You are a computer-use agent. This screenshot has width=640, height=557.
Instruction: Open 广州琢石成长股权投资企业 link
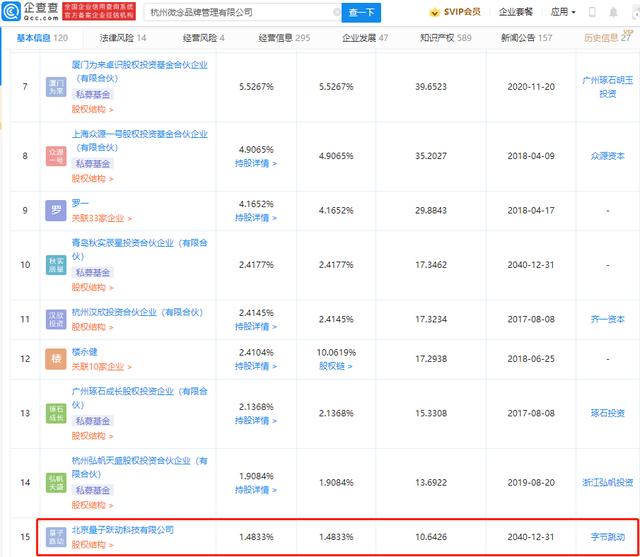tap(140, 398)
